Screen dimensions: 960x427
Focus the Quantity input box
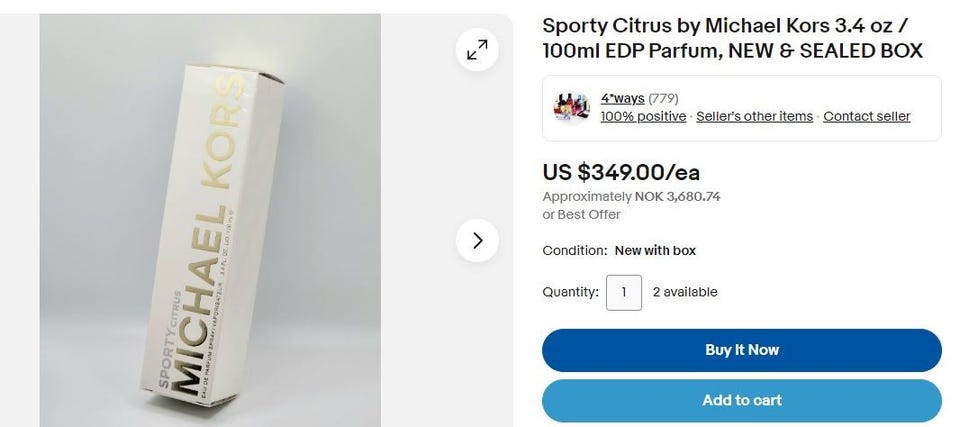[624, 292]
